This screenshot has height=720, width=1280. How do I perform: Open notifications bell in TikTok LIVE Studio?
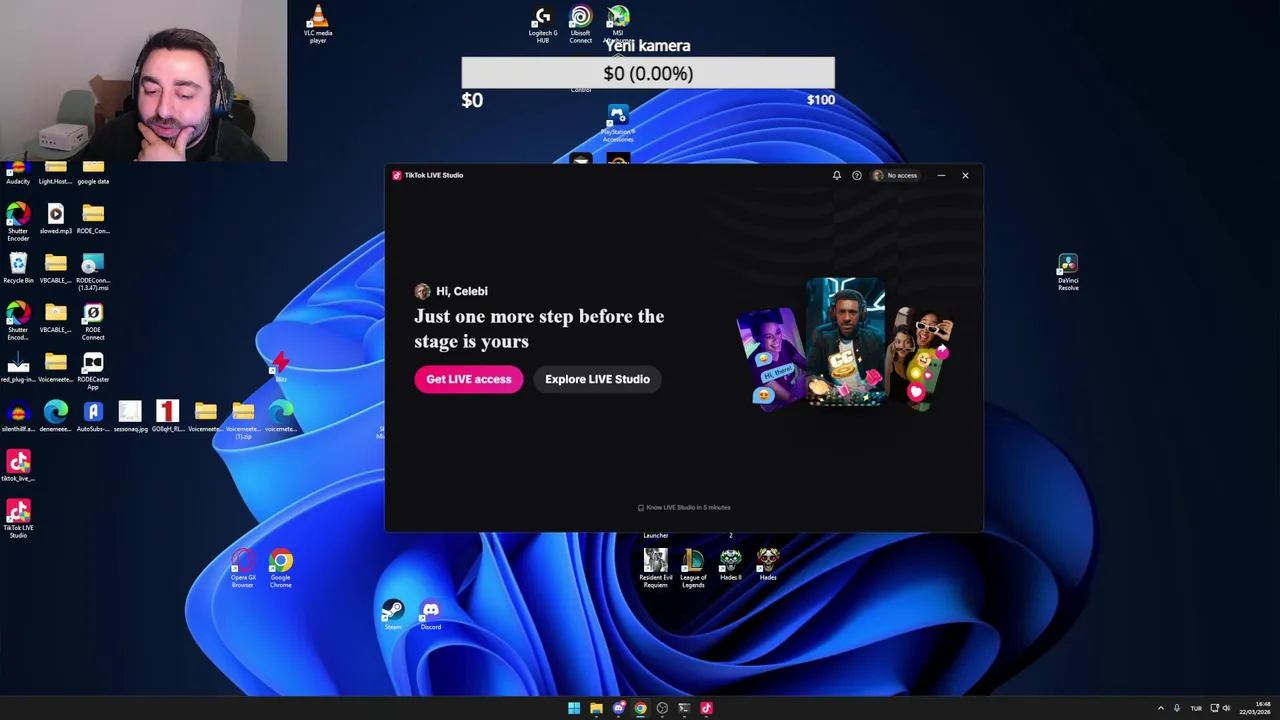tap(837, 175)
